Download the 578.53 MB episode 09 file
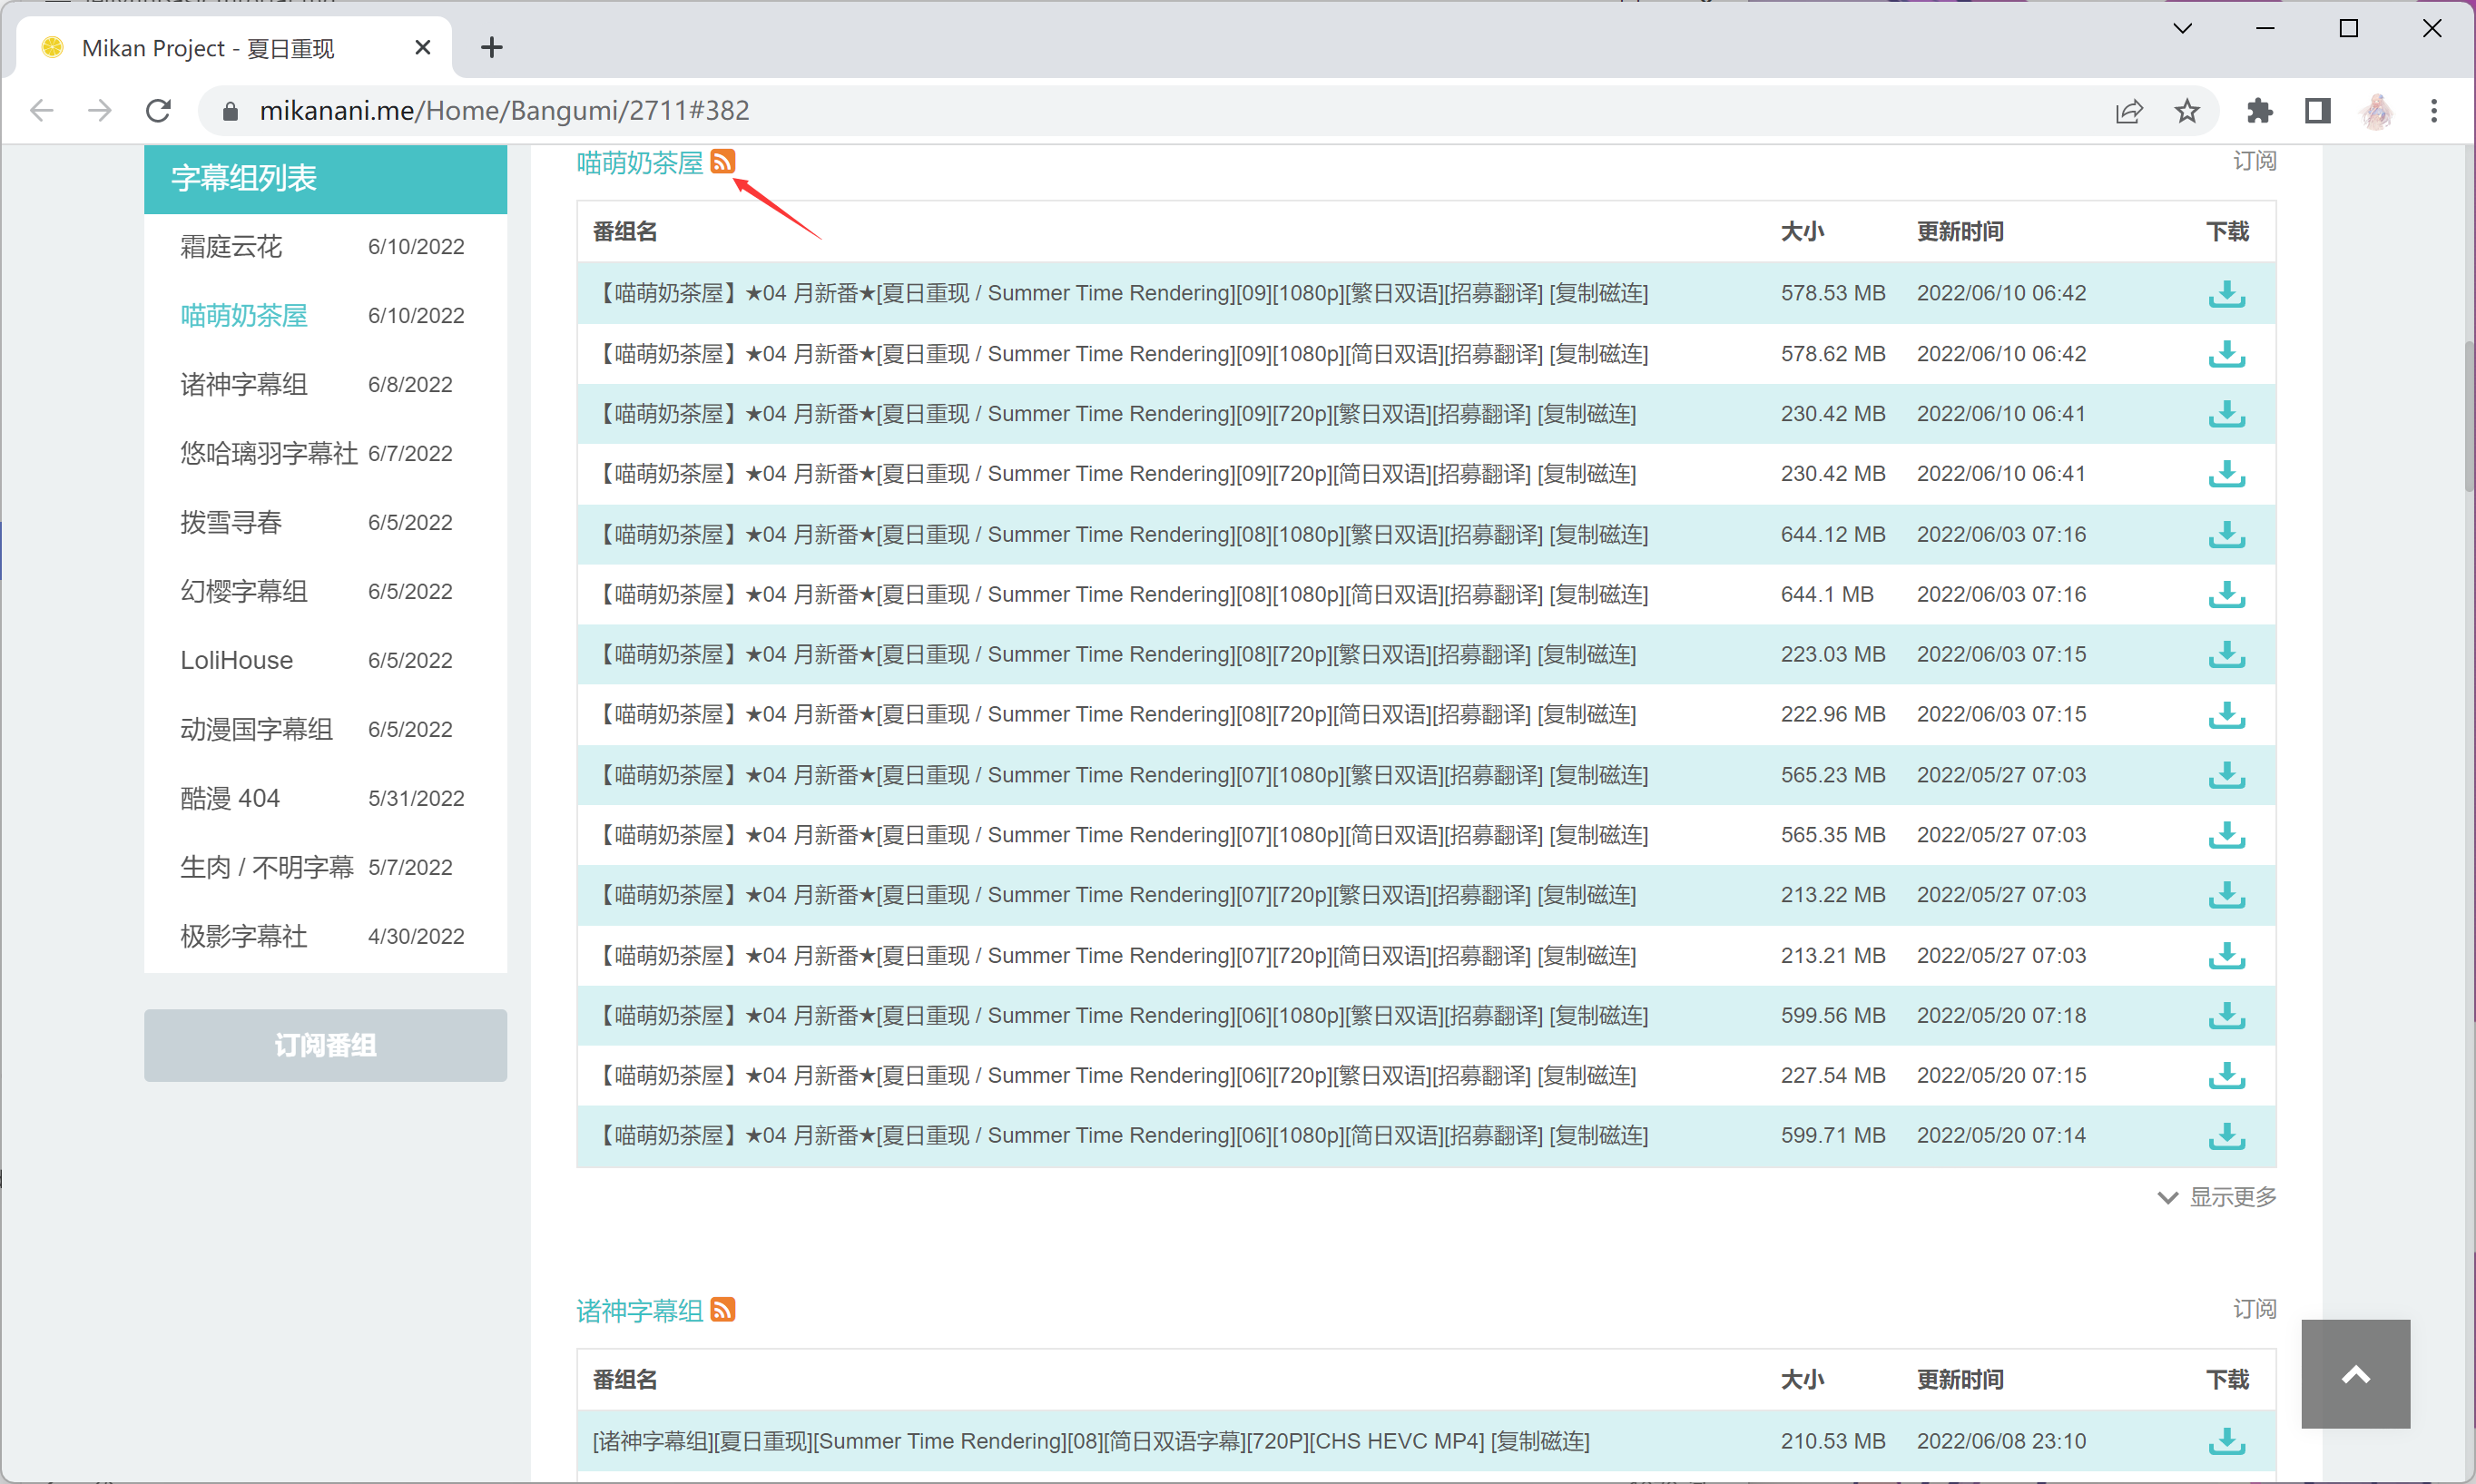The image size is (2476, 1484). [x=2226, y=293]
